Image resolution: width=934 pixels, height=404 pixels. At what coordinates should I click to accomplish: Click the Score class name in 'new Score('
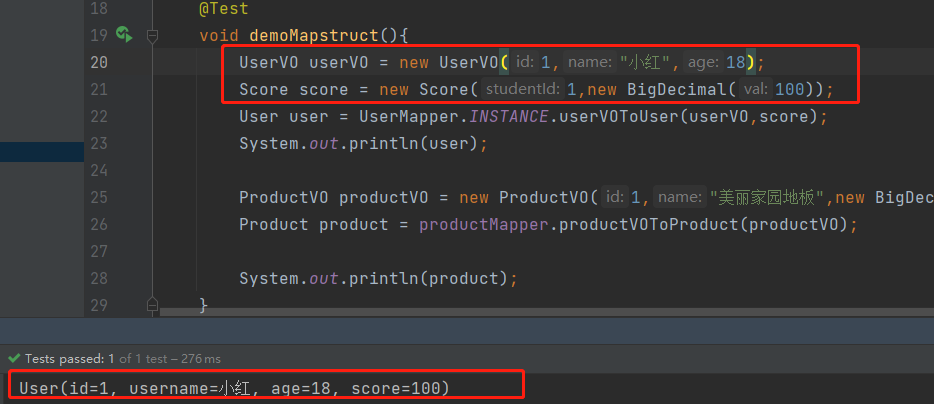(x=444, y=89)
